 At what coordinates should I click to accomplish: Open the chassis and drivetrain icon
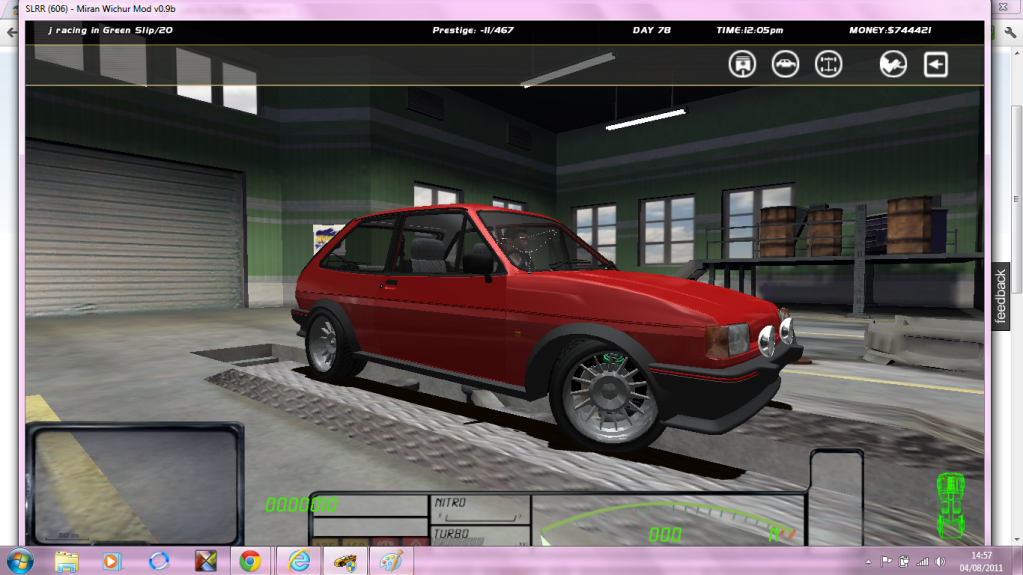point(828,64)
